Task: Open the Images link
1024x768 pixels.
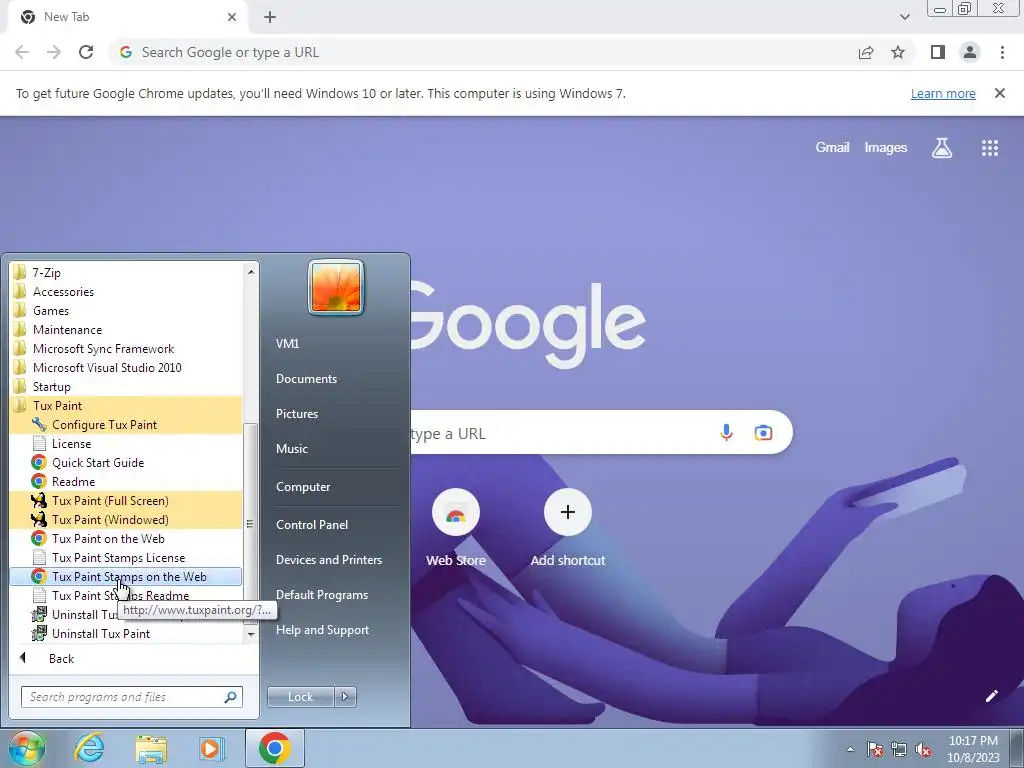Action: pos(886,148)
